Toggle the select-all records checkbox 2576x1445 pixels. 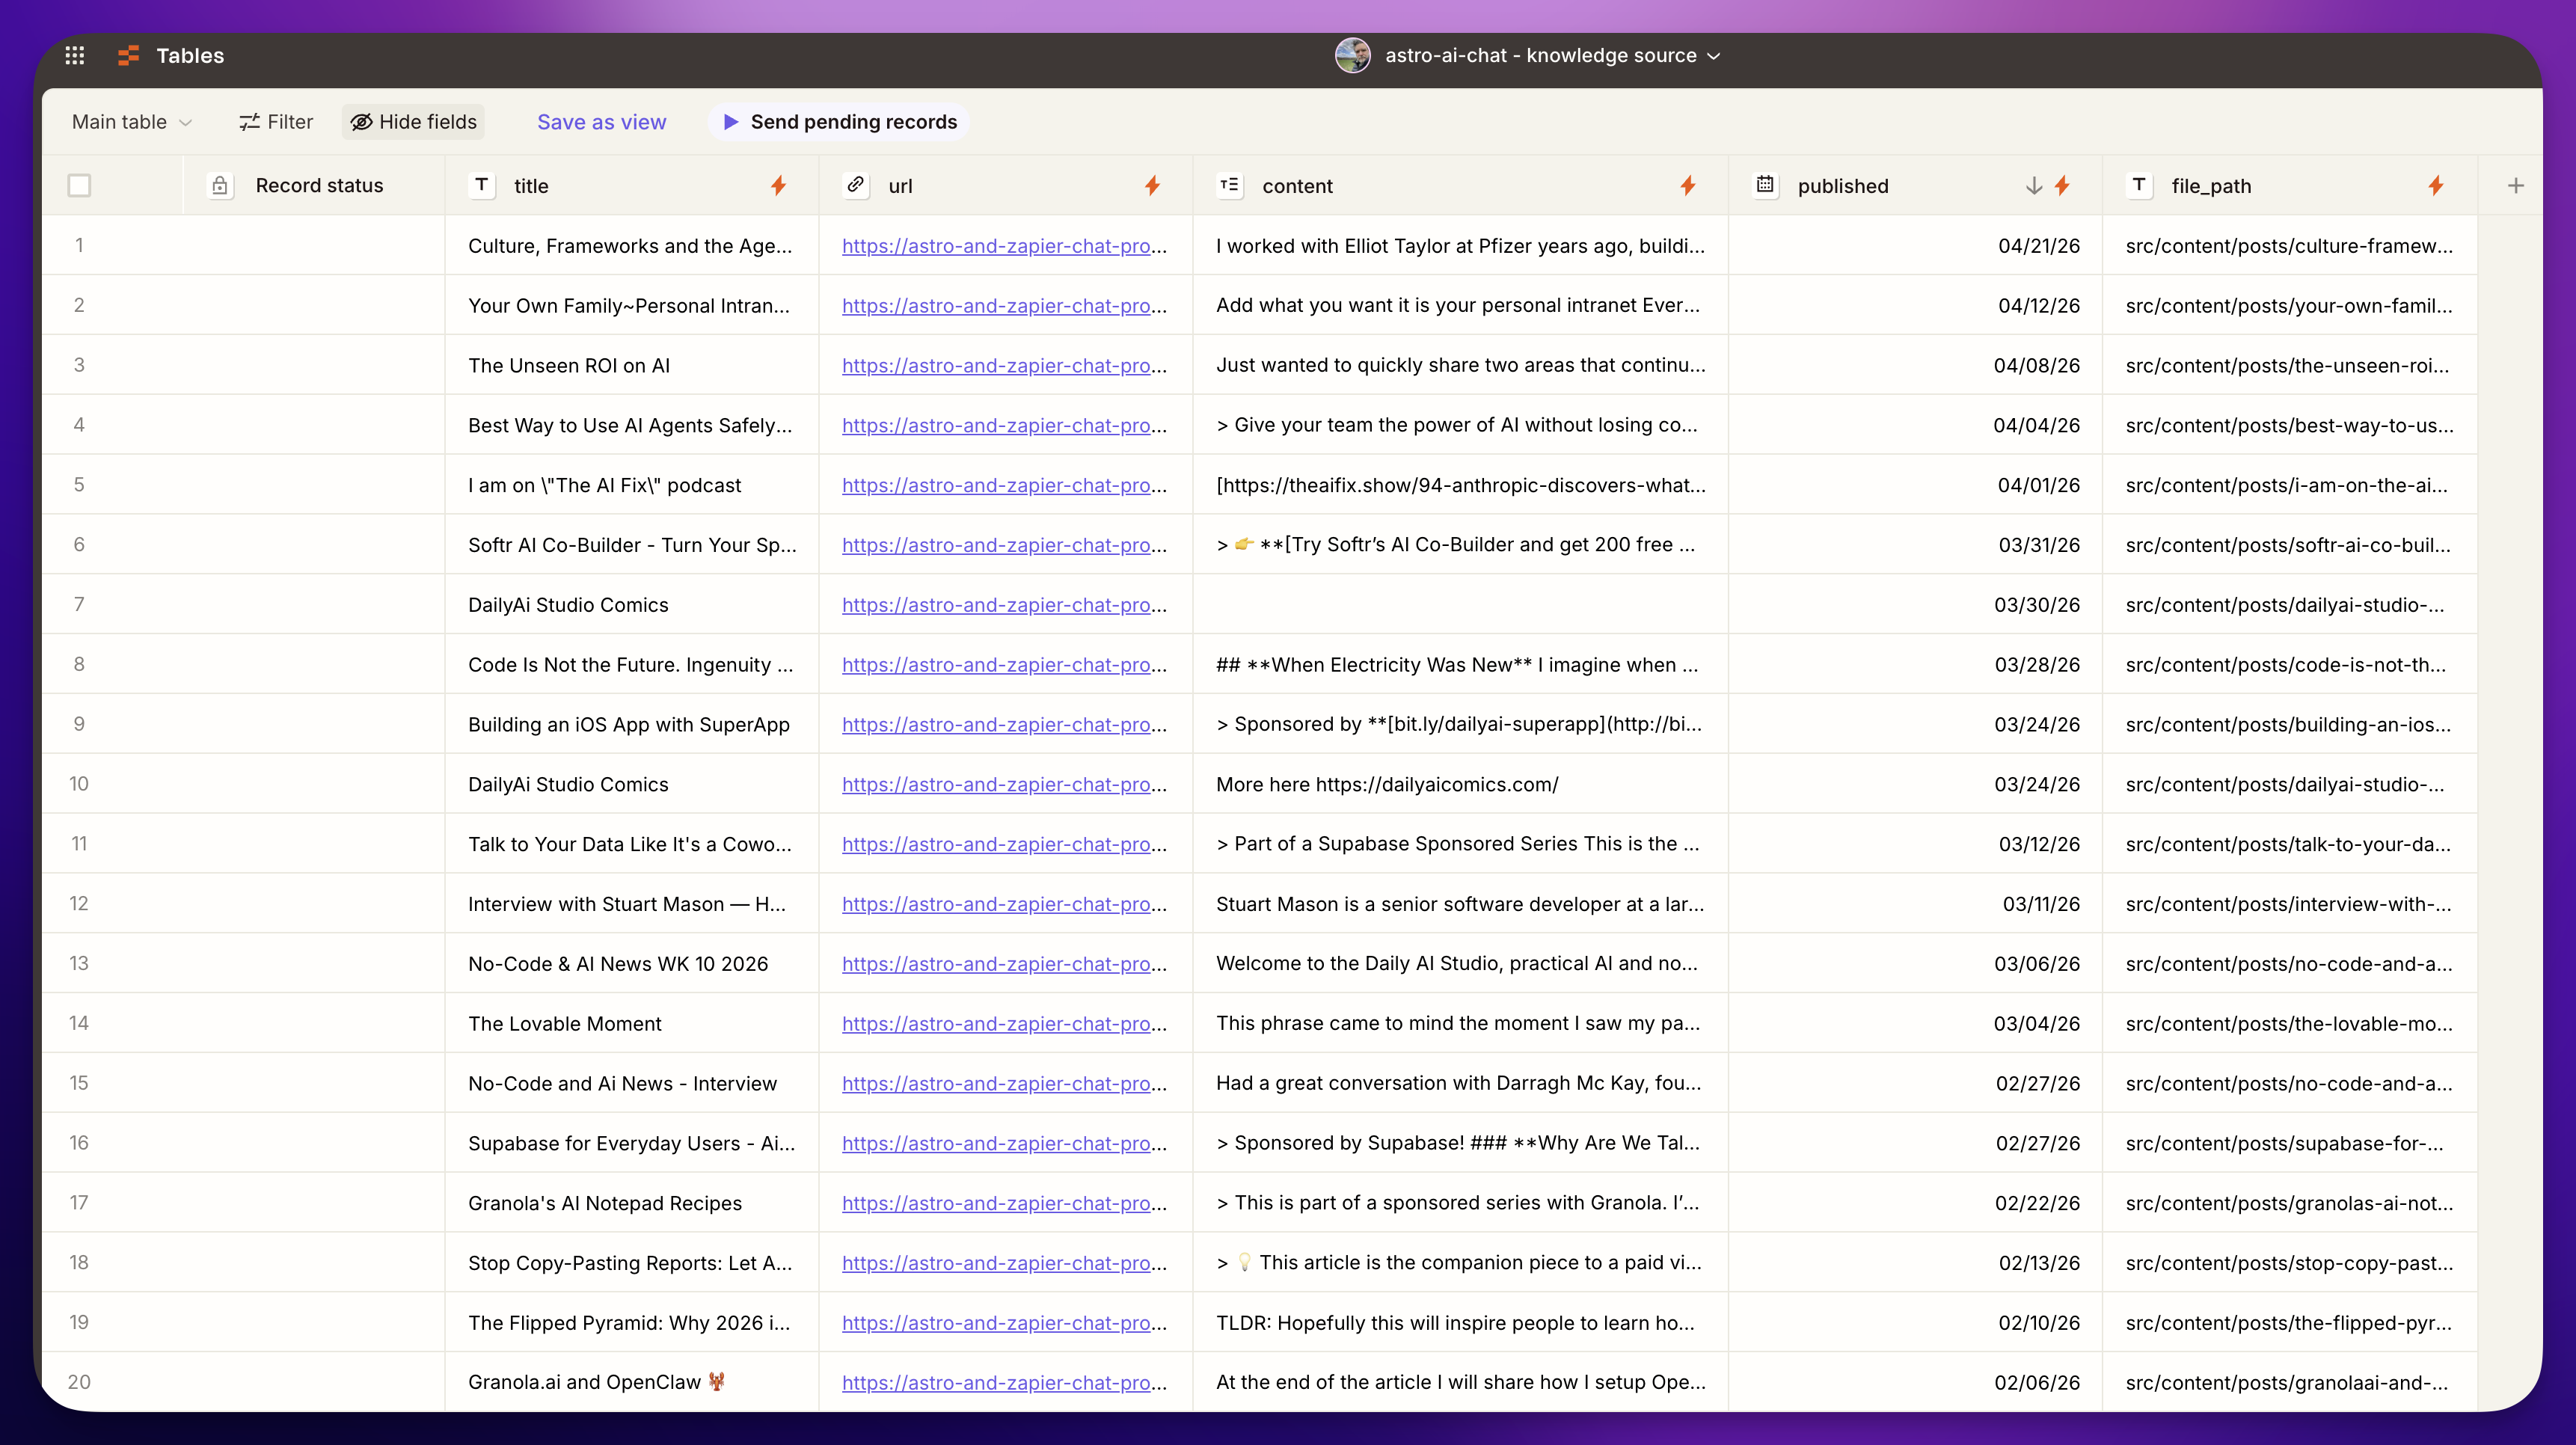tap(79, 186)
